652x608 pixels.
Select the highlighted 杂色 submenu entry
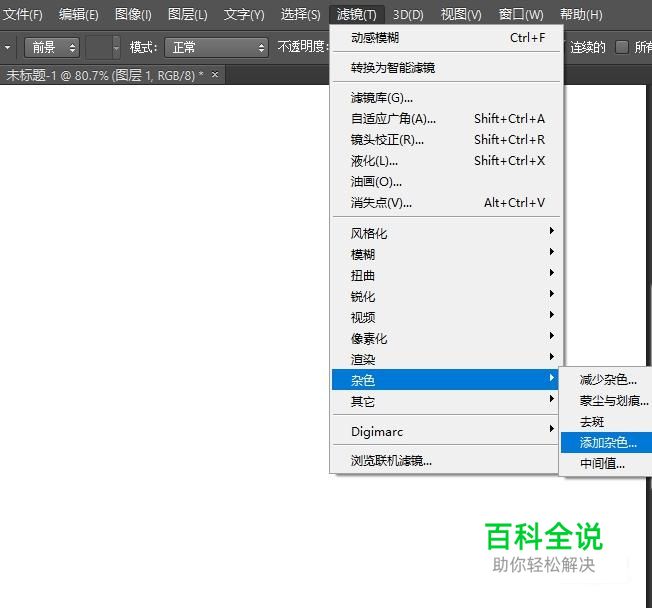445,380
